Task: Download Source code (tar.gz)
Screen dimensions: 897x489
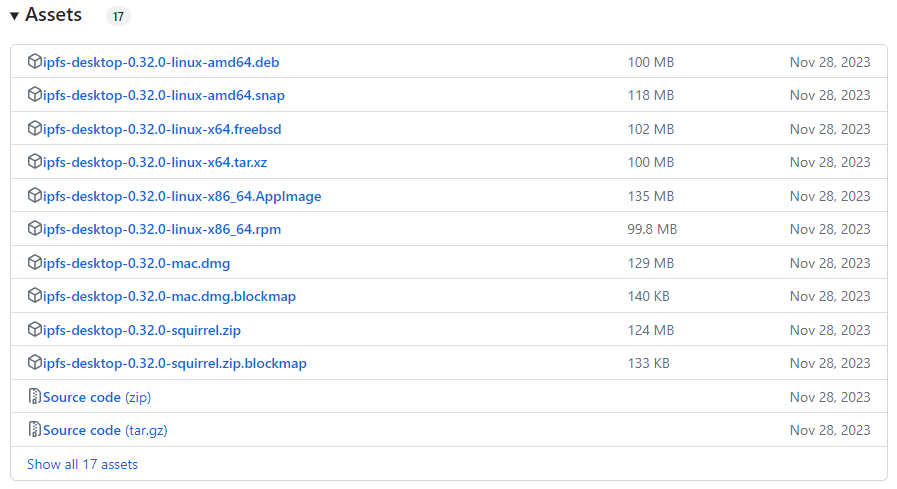Action: tap(105, 431)
